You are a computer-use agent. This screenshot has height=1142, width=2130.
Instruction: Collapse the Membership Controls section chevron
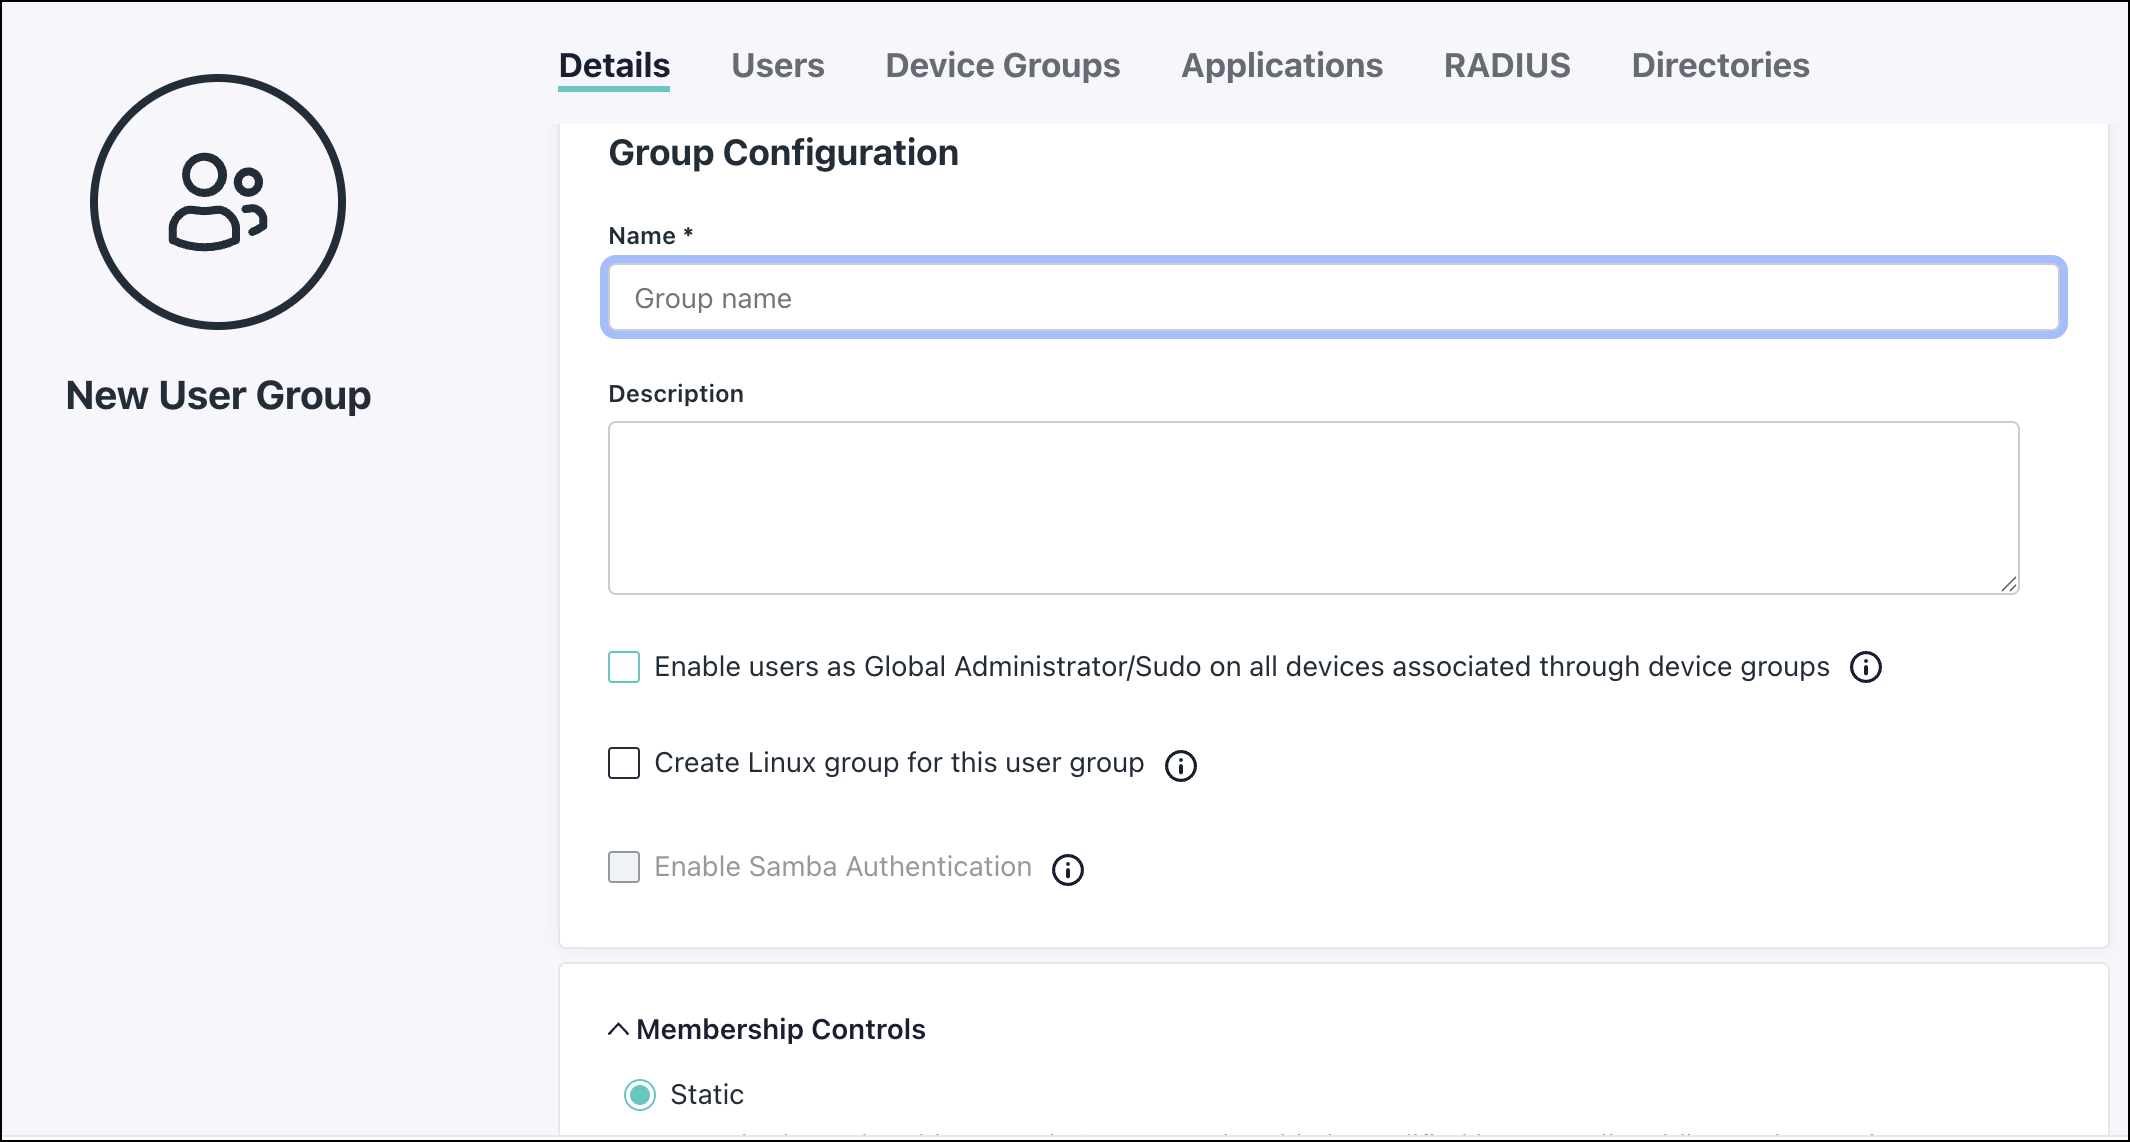point(618,1029)
